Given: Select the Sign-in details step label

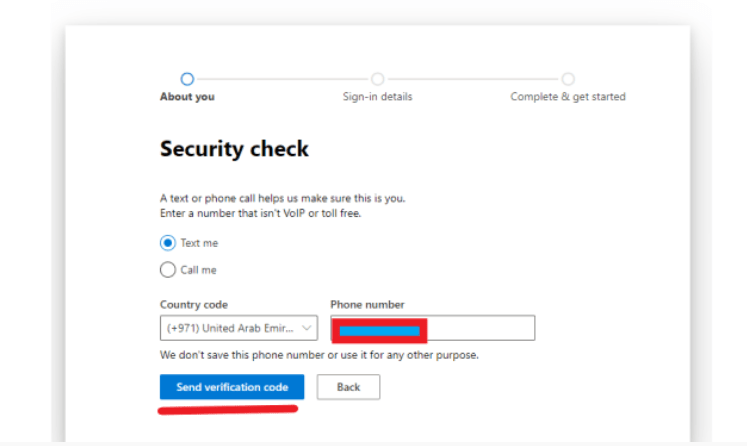Looking at the screenshot, I should point(377,97).
